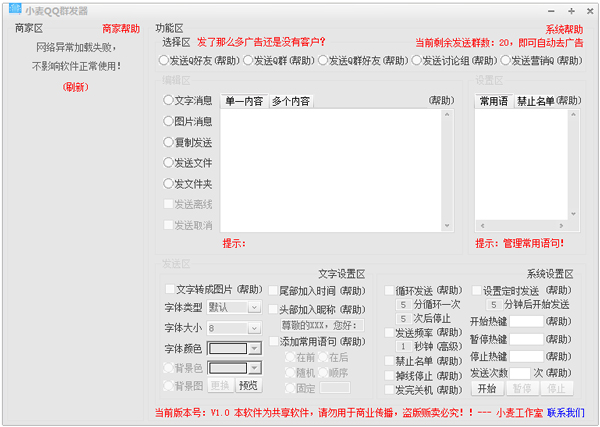Open (帮助) link next to 循环发送
Viewport: 600px width, 427px height.
tap(450, 290)
